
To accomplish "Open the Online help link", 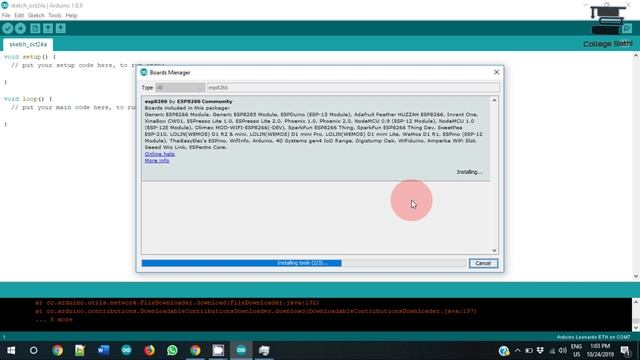I will [x=160, y=154].
